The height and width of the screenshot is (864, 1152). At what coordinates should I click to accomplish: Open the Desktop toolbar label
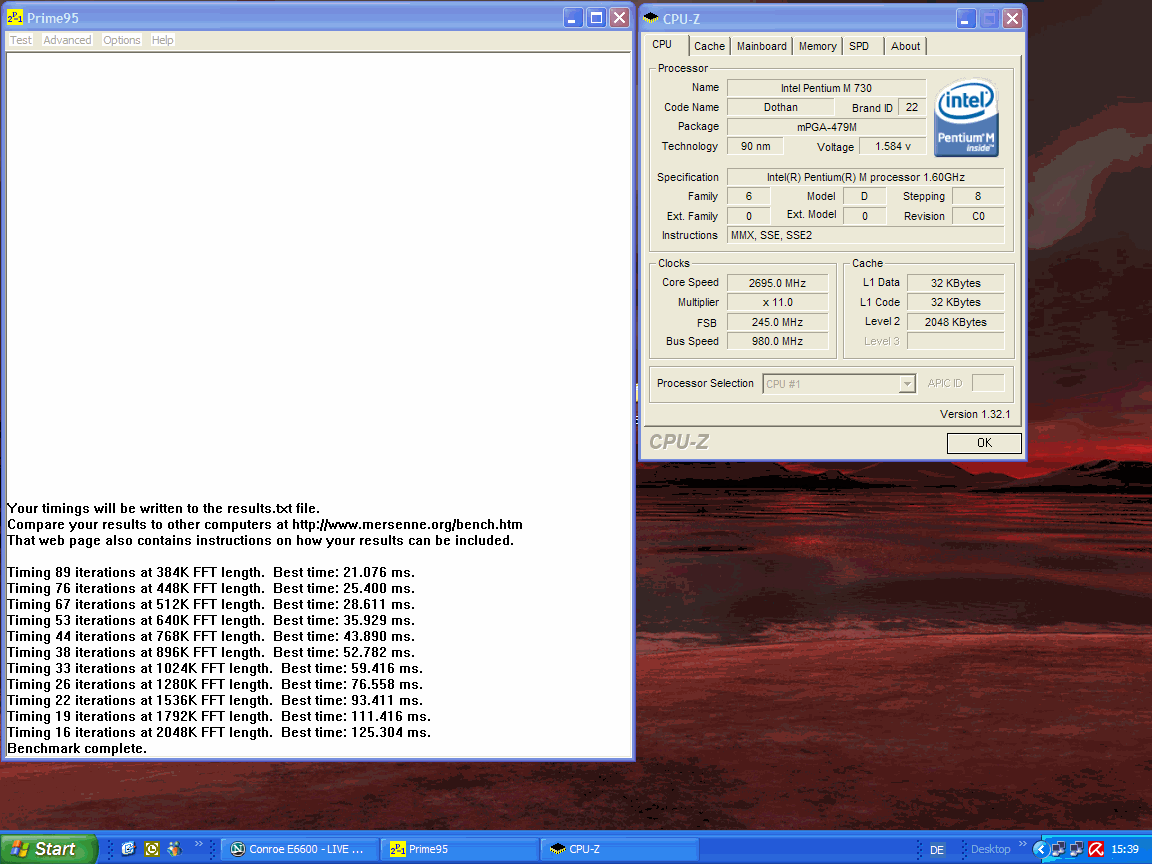click(x=990, y=849)
